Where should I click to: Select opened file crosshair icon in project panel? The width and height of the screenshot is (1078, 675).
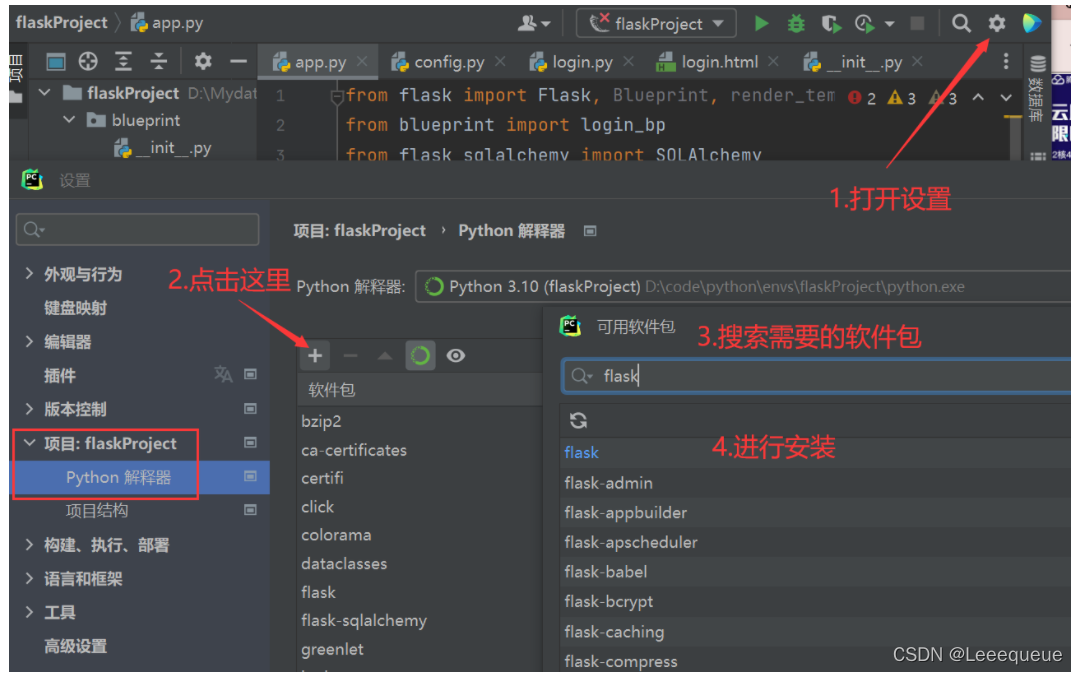(x=88, y=62)
